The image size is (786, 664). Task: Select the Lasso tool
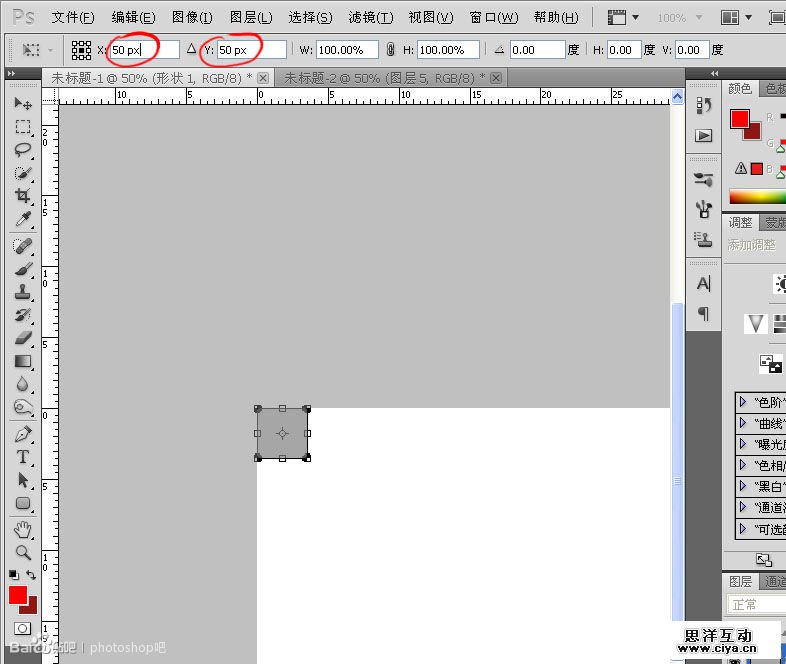point(22,150)
